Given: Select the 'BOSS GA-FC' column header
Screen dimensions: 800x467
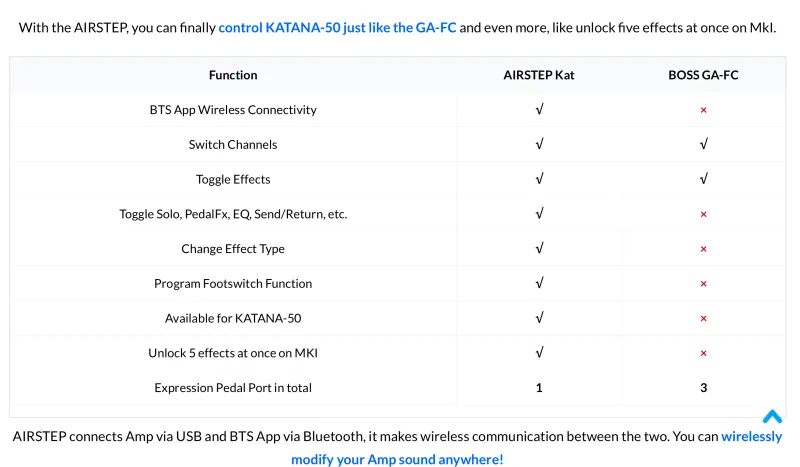Looking at the screenshot, I should click(x=703, y=75).
